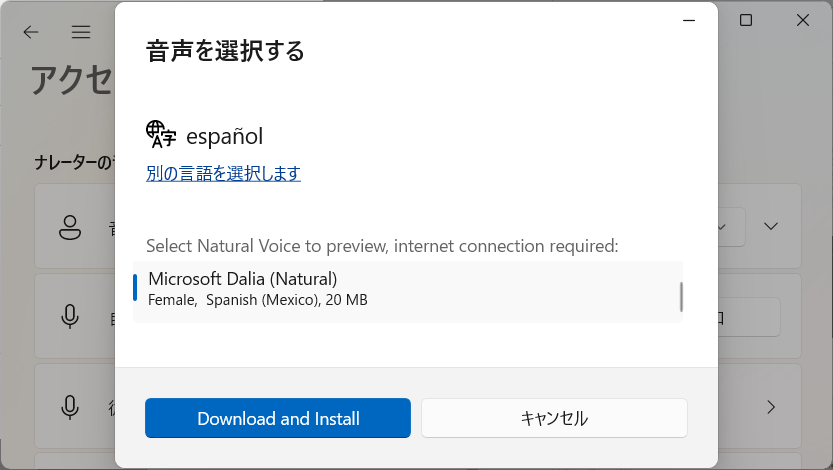Click the person voice icon in settings
This screenshot has height=470, width=833.
point(70,227)
